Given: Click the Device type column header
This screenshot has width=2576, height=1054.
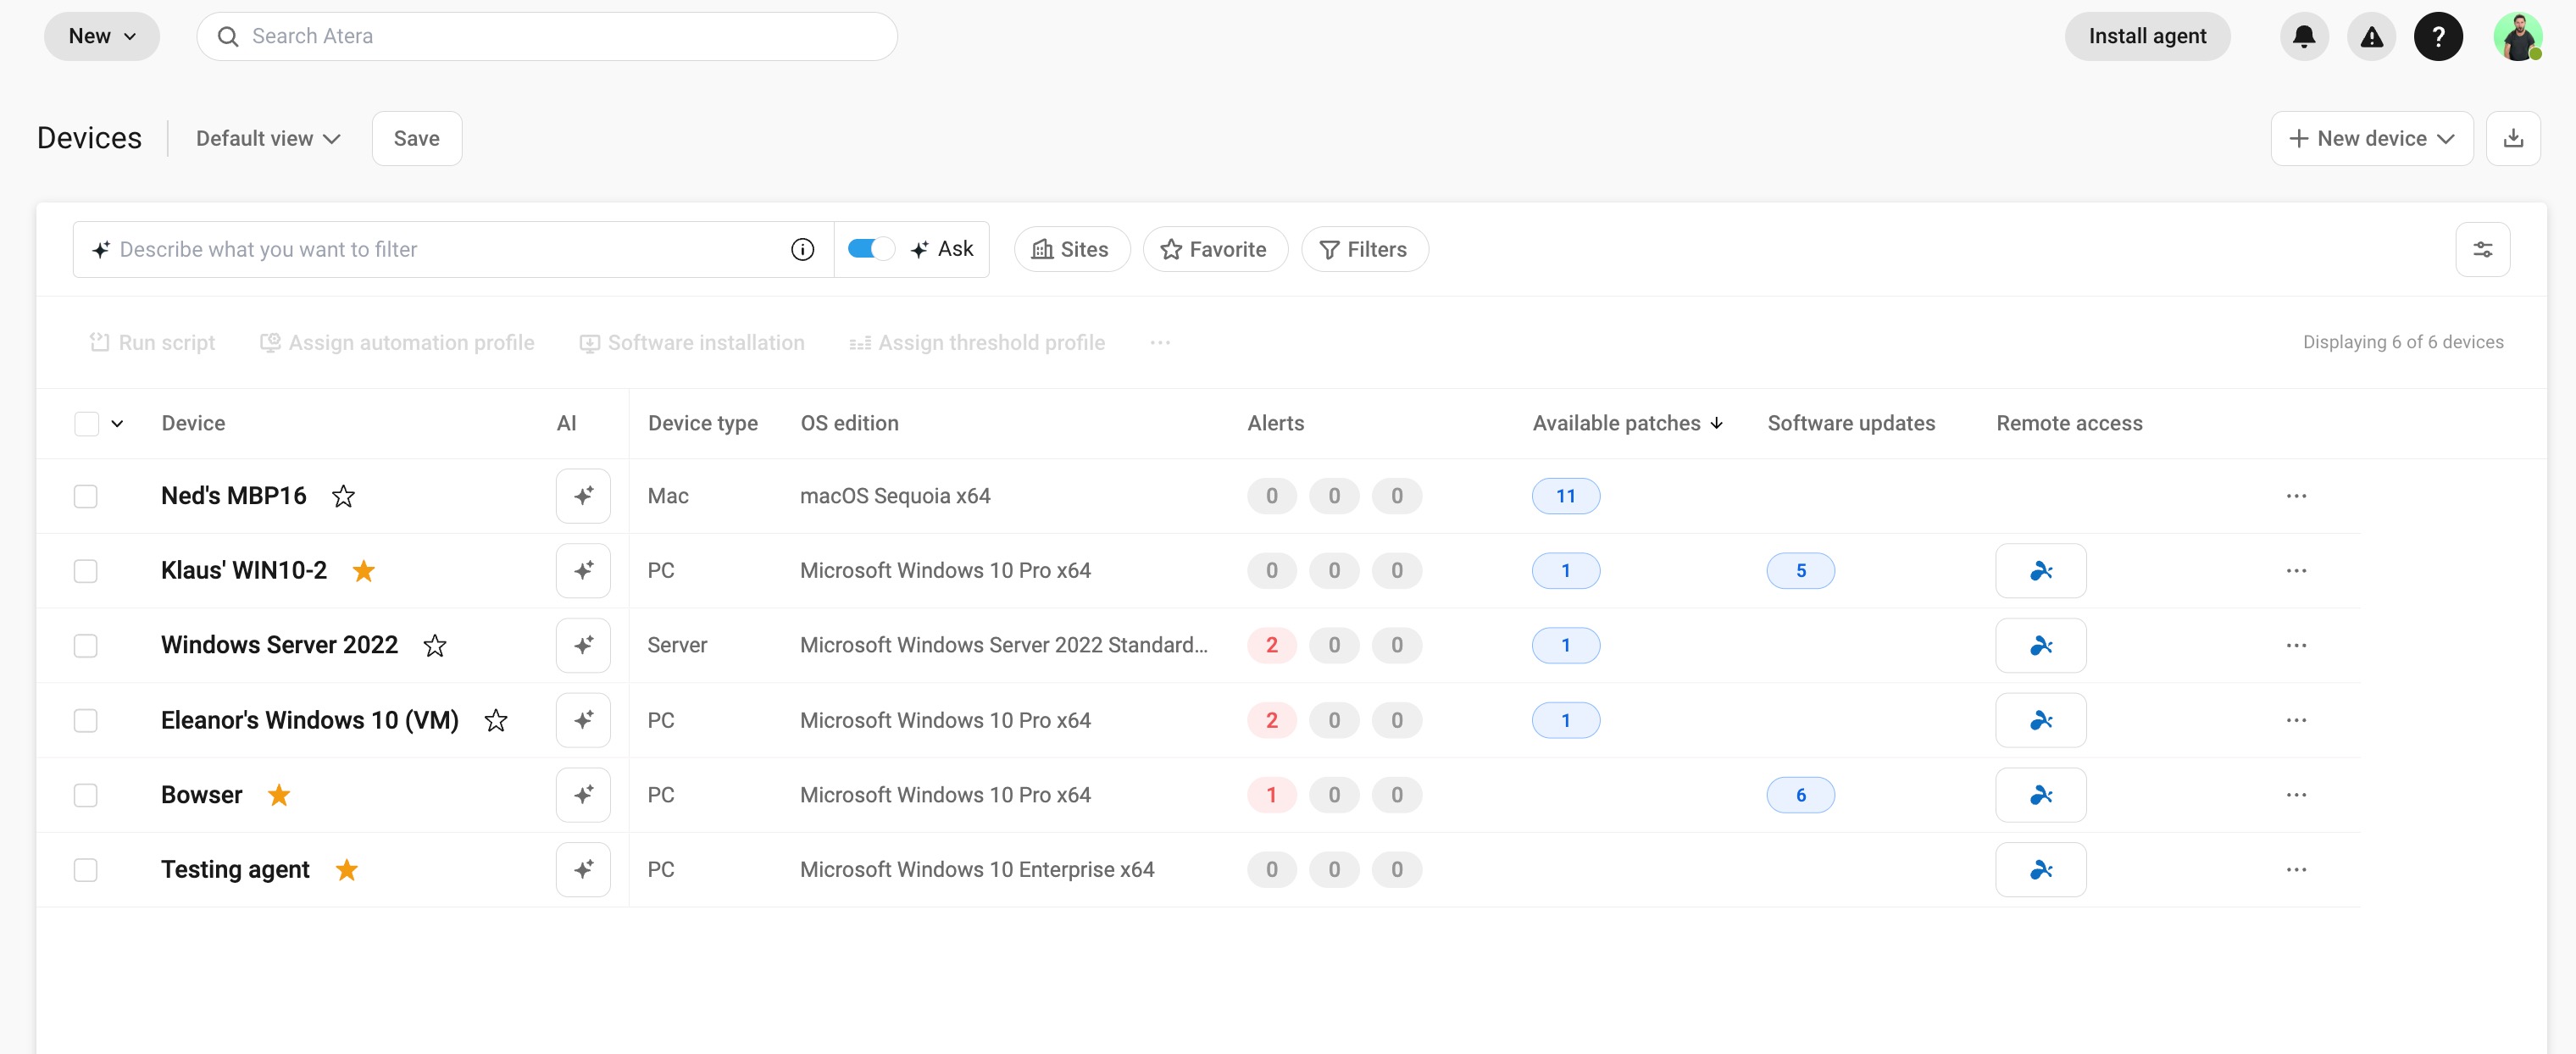Looking at the screenshot, I should coord(702,424).
